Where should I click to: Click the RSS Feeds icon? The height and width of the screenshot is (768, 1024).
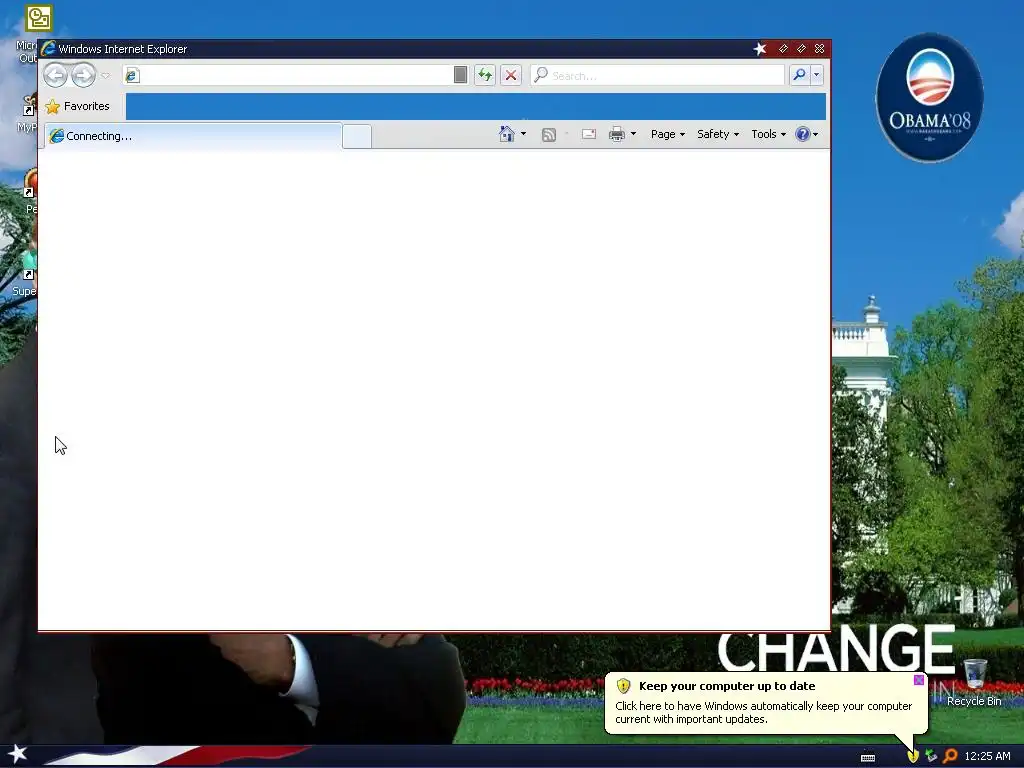549,135
